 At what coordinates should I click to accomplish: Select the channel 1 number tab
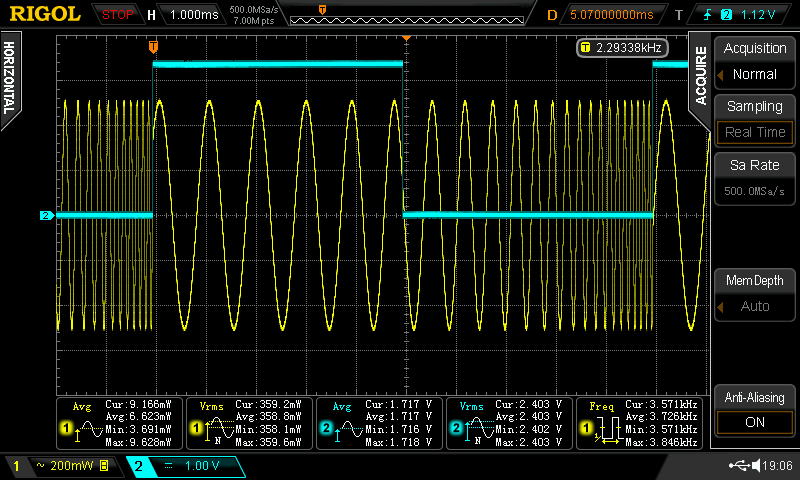tap(16, 466)
